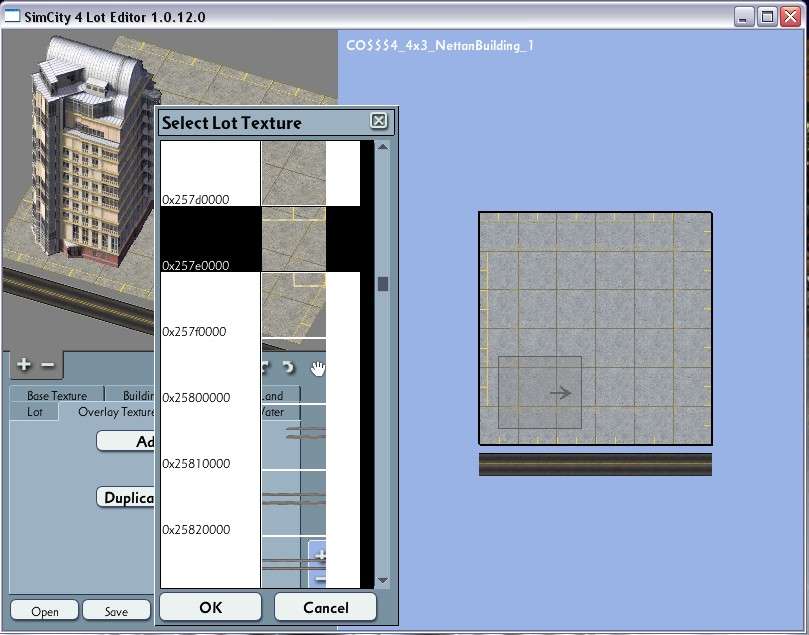Click the texture list scroll up arrow
809x635 pixels.
pos(382,147)
